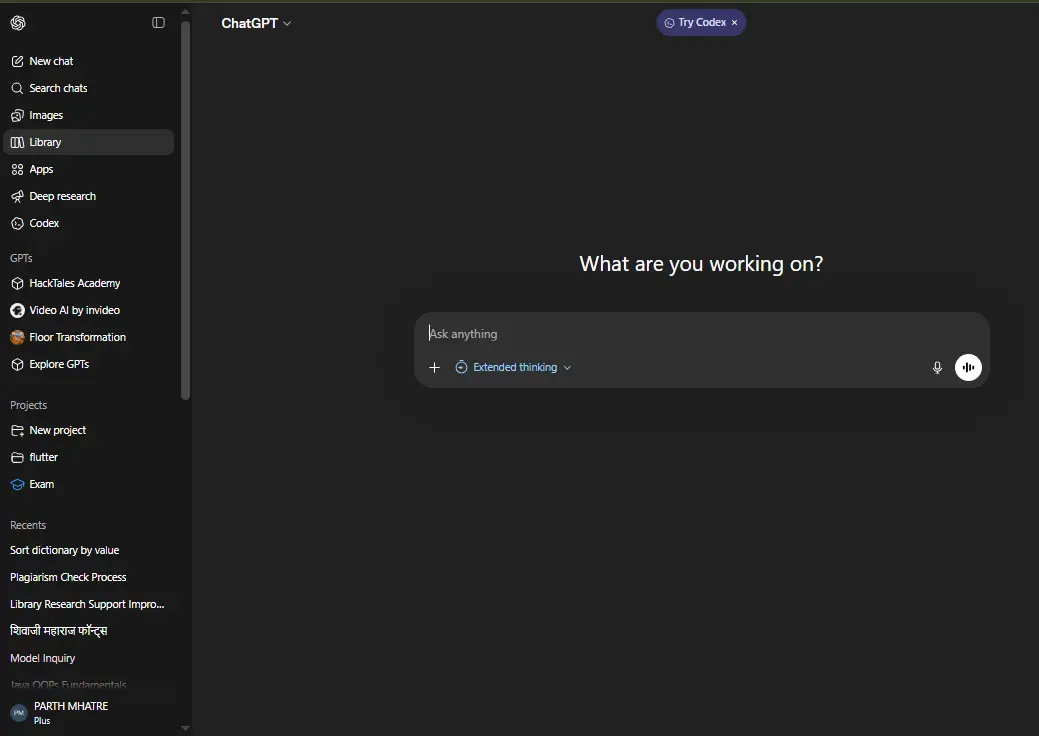
Task: Click the Codex icon in sidebar
Action: click(18, 224)
